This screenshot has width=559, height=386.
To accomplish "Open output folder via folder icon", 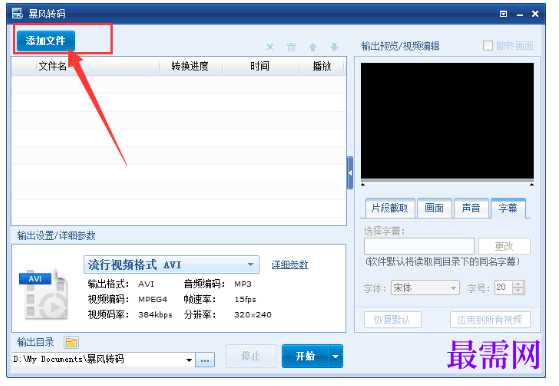I will tap(71, 343).
